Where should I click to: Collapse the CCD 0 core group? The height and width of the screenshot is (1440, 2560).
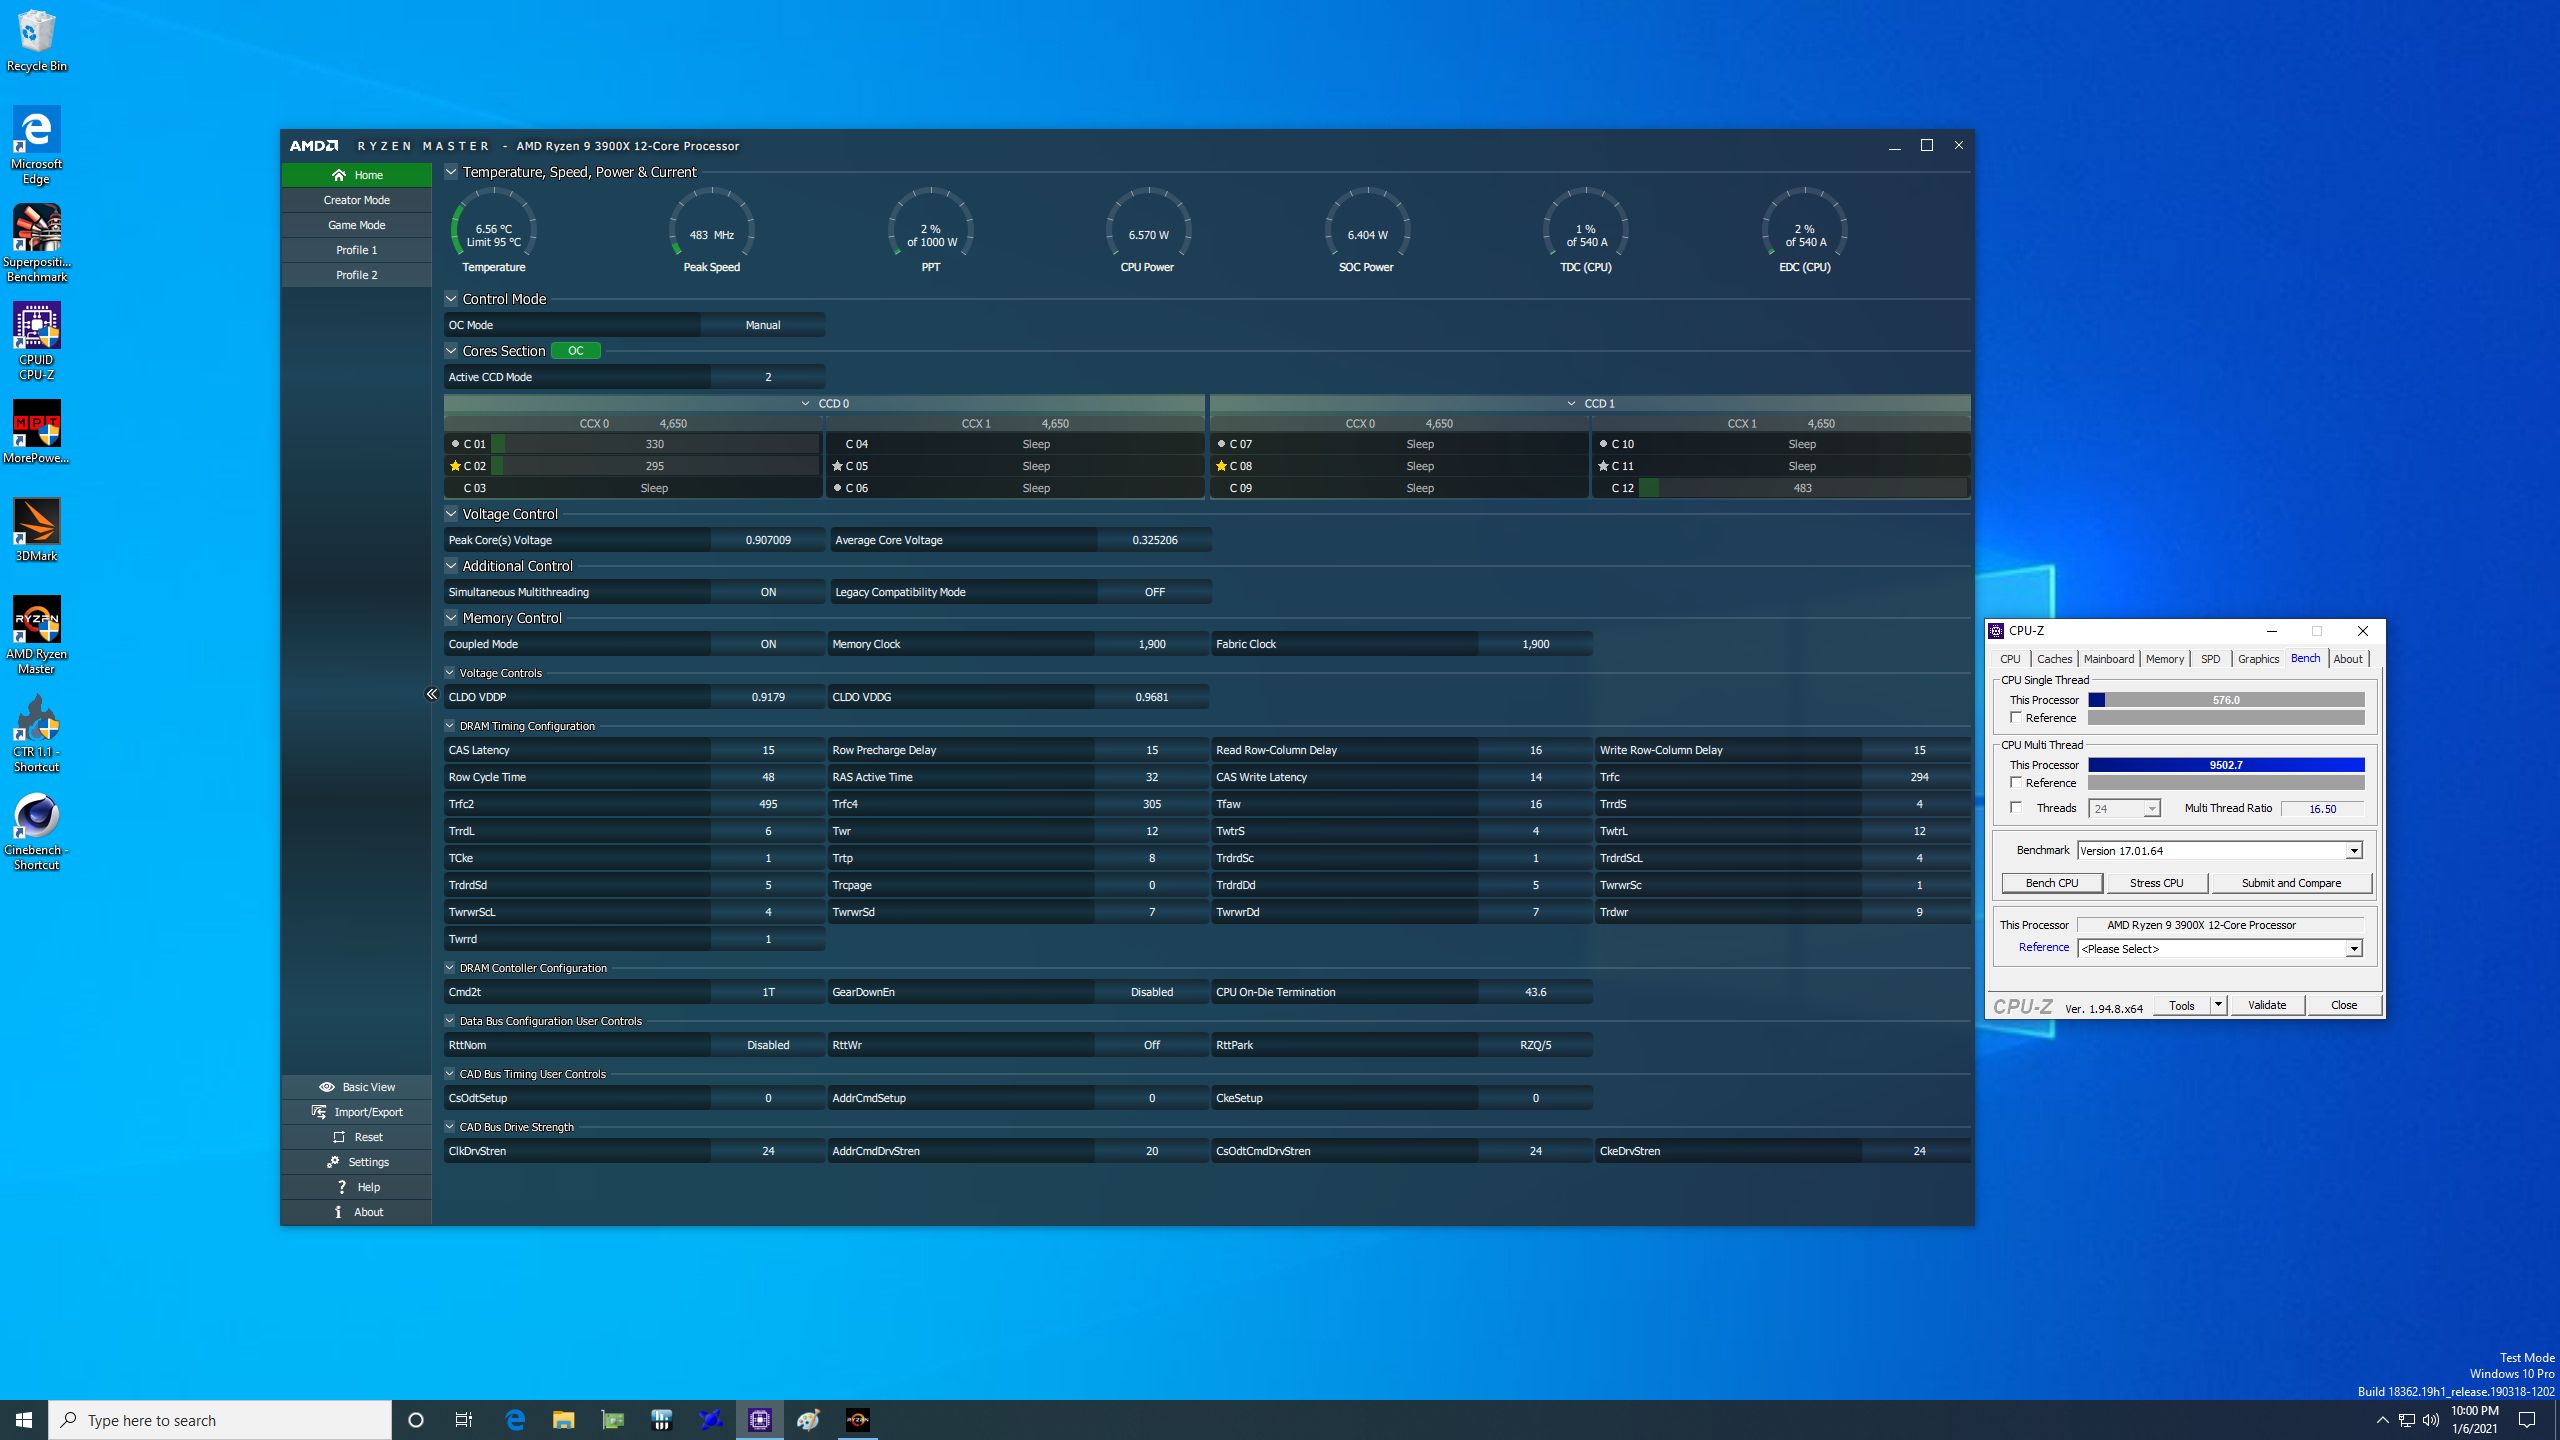(806, 404)
